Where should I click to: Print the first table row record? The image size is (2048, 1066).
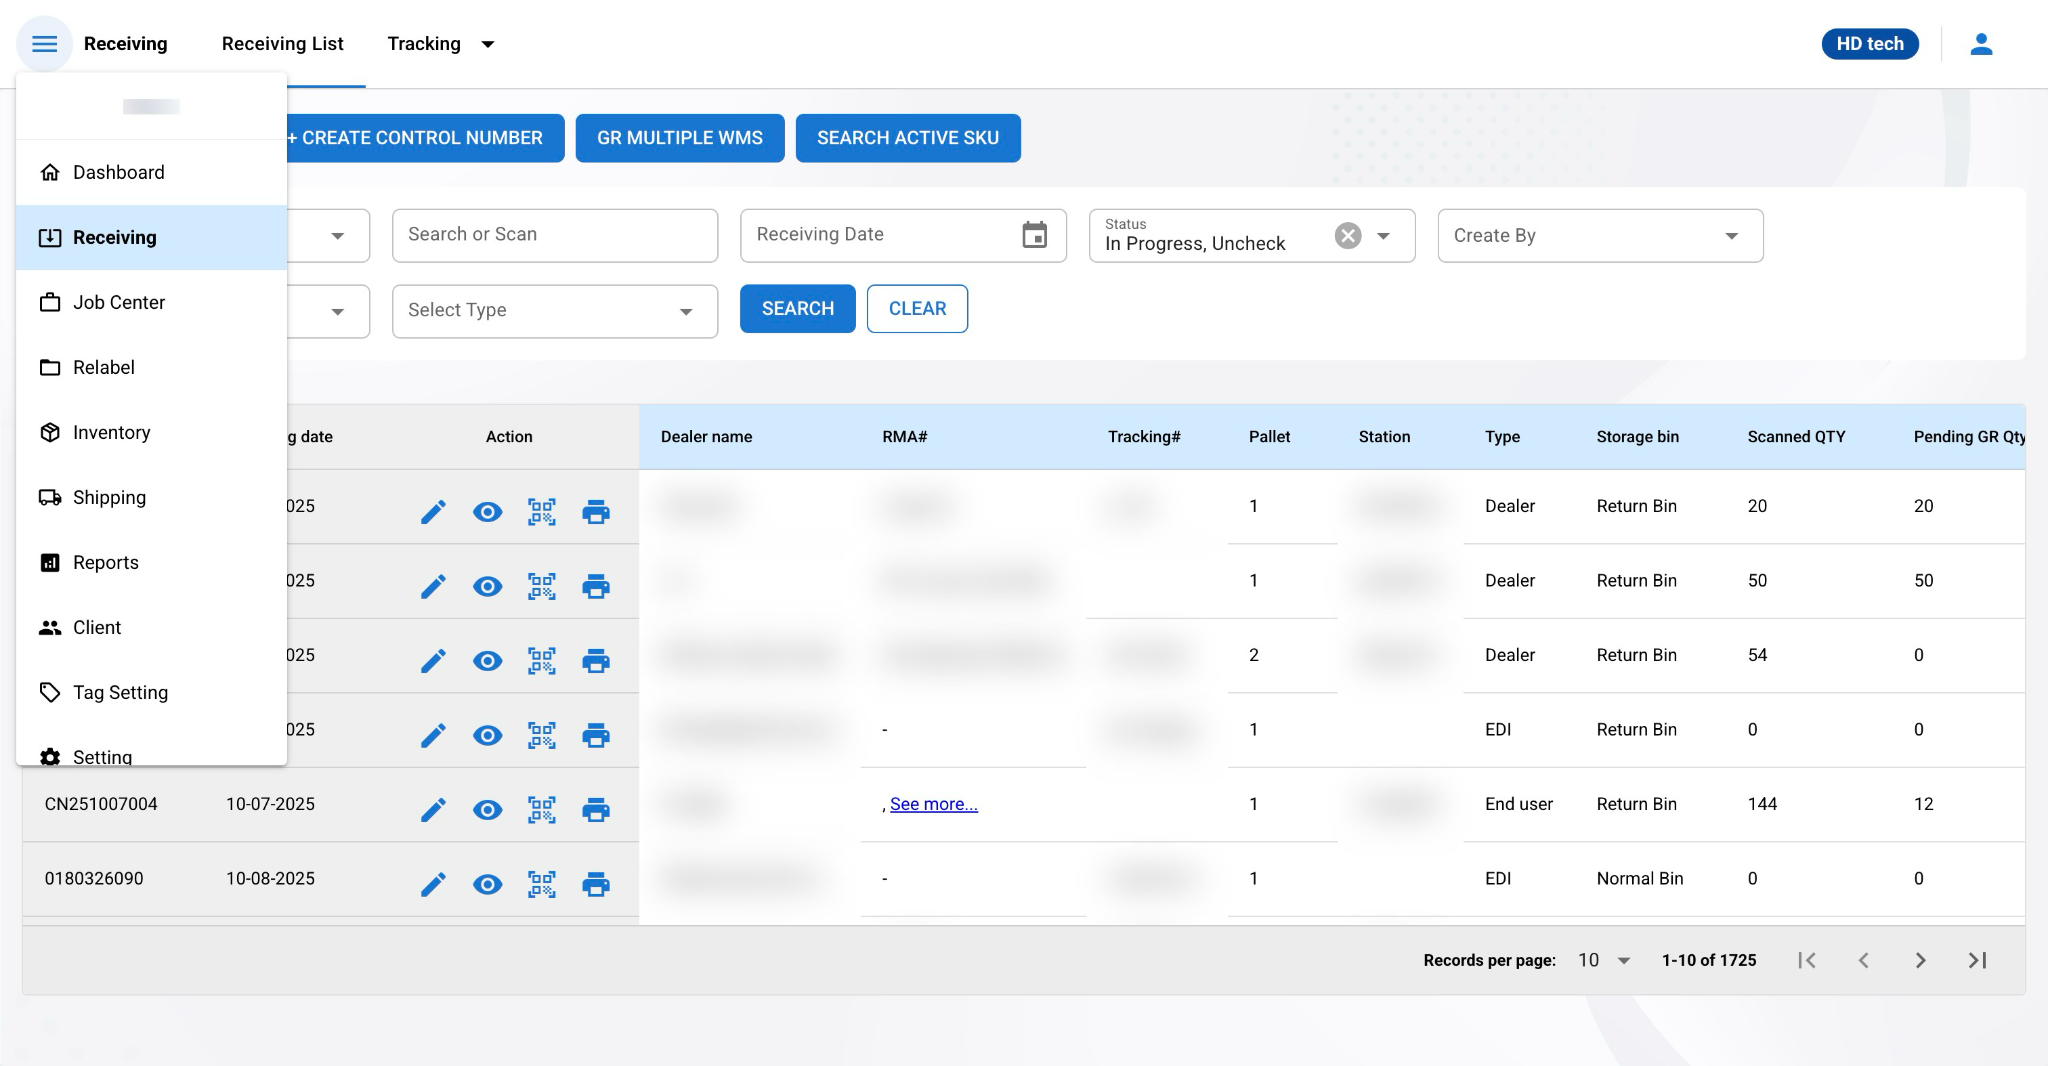click(x=596, y=512)
